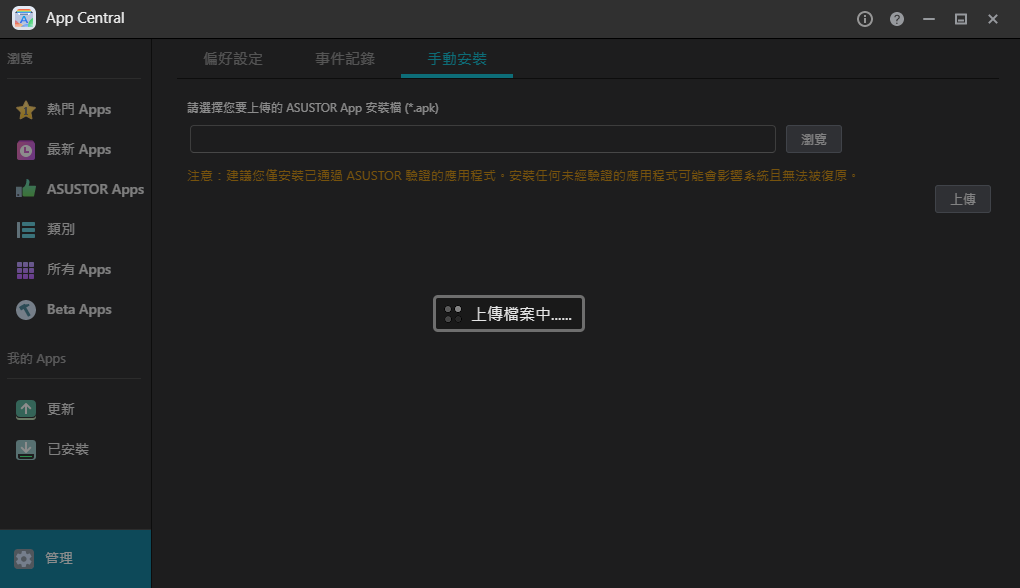Screen dimensions: 1020x588
Task: Click the 所有 Apps grid icon
Action: coord(25,270)
